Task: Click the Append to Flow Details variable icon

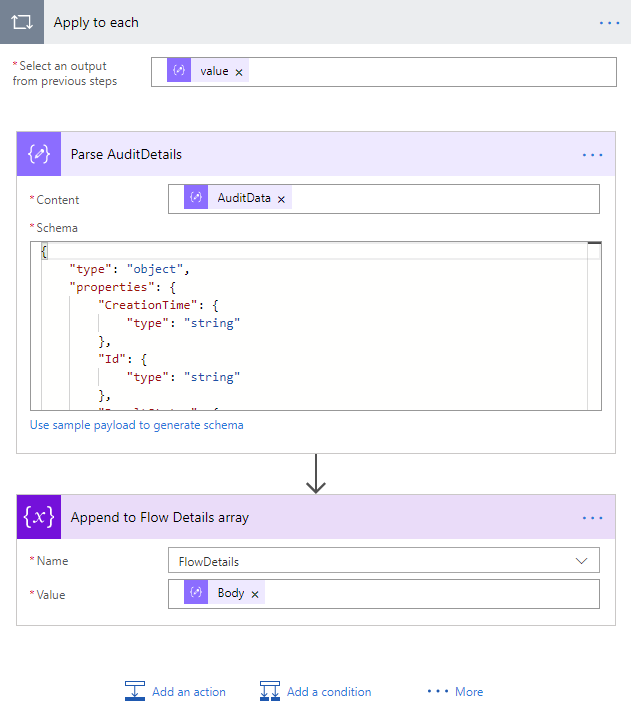Action: coord(39,517)
